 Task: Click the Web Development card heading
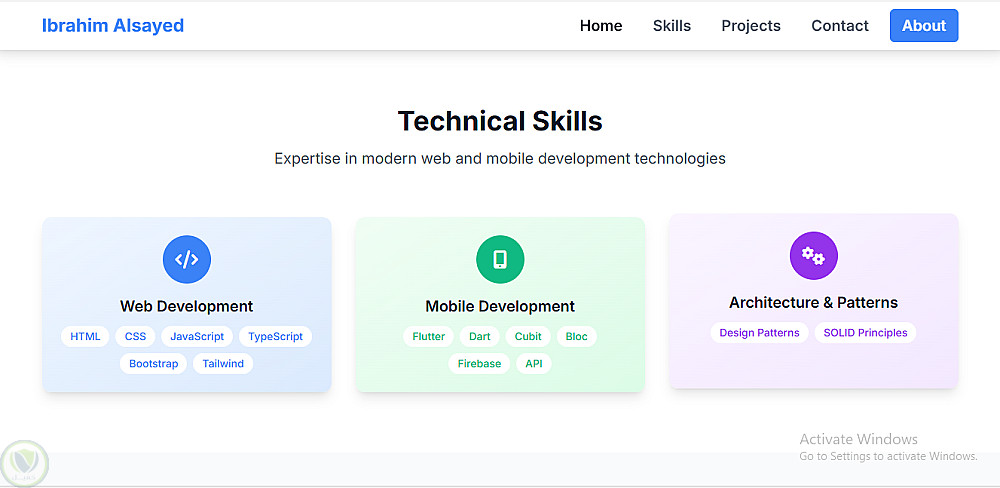tap(187, 307)
